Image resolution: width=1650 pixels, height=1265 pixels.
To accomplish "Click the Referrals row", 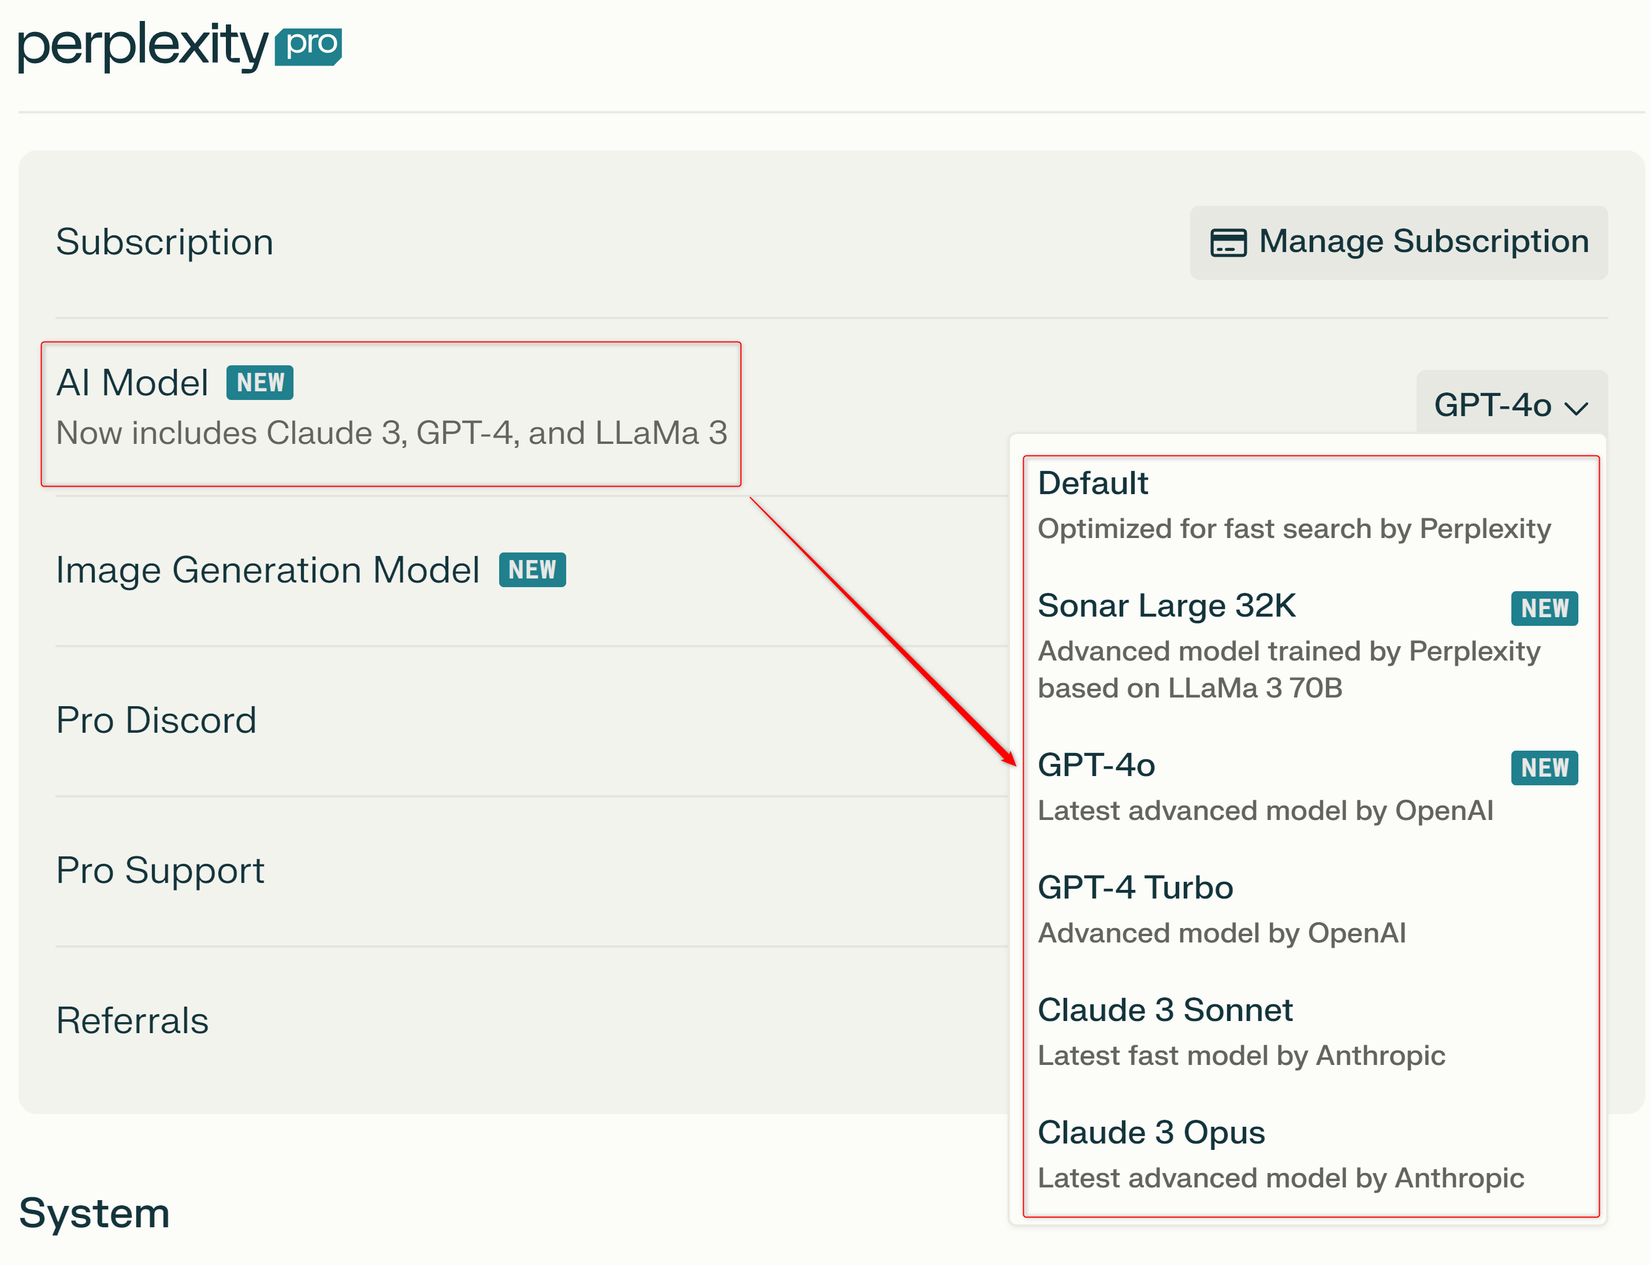I will [x=133, y=1021].
